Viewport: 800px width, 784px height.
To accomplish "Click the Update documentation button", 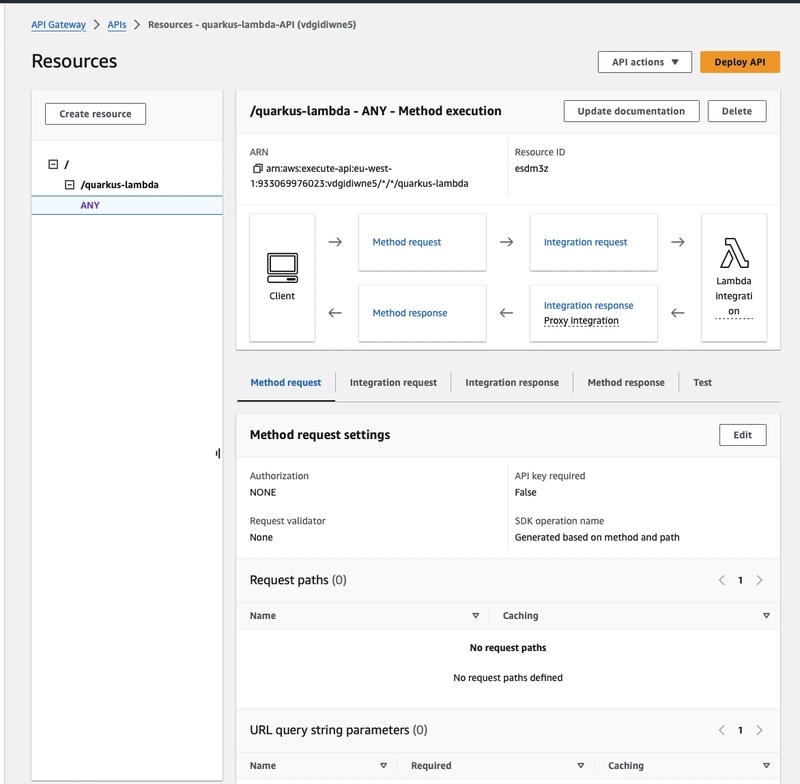I will (x=631, y=111).
